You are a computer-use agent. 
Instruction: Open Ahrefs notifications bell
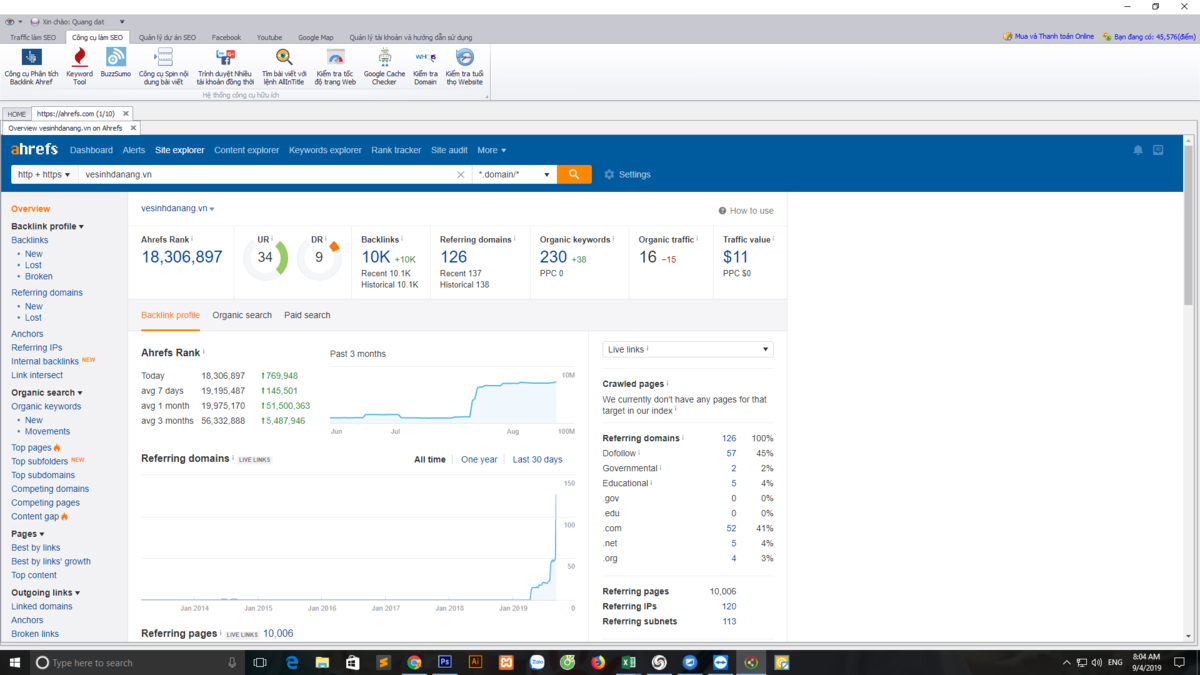pyautogui.click(x=1138, y=150)
